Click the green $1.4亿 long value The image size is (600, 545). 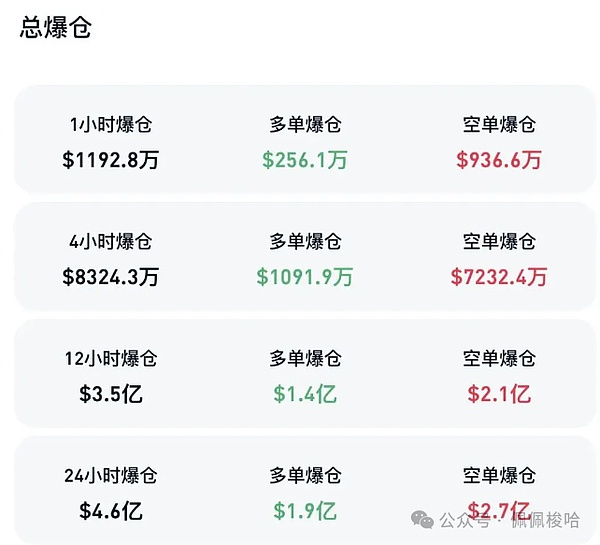[305, 393]
